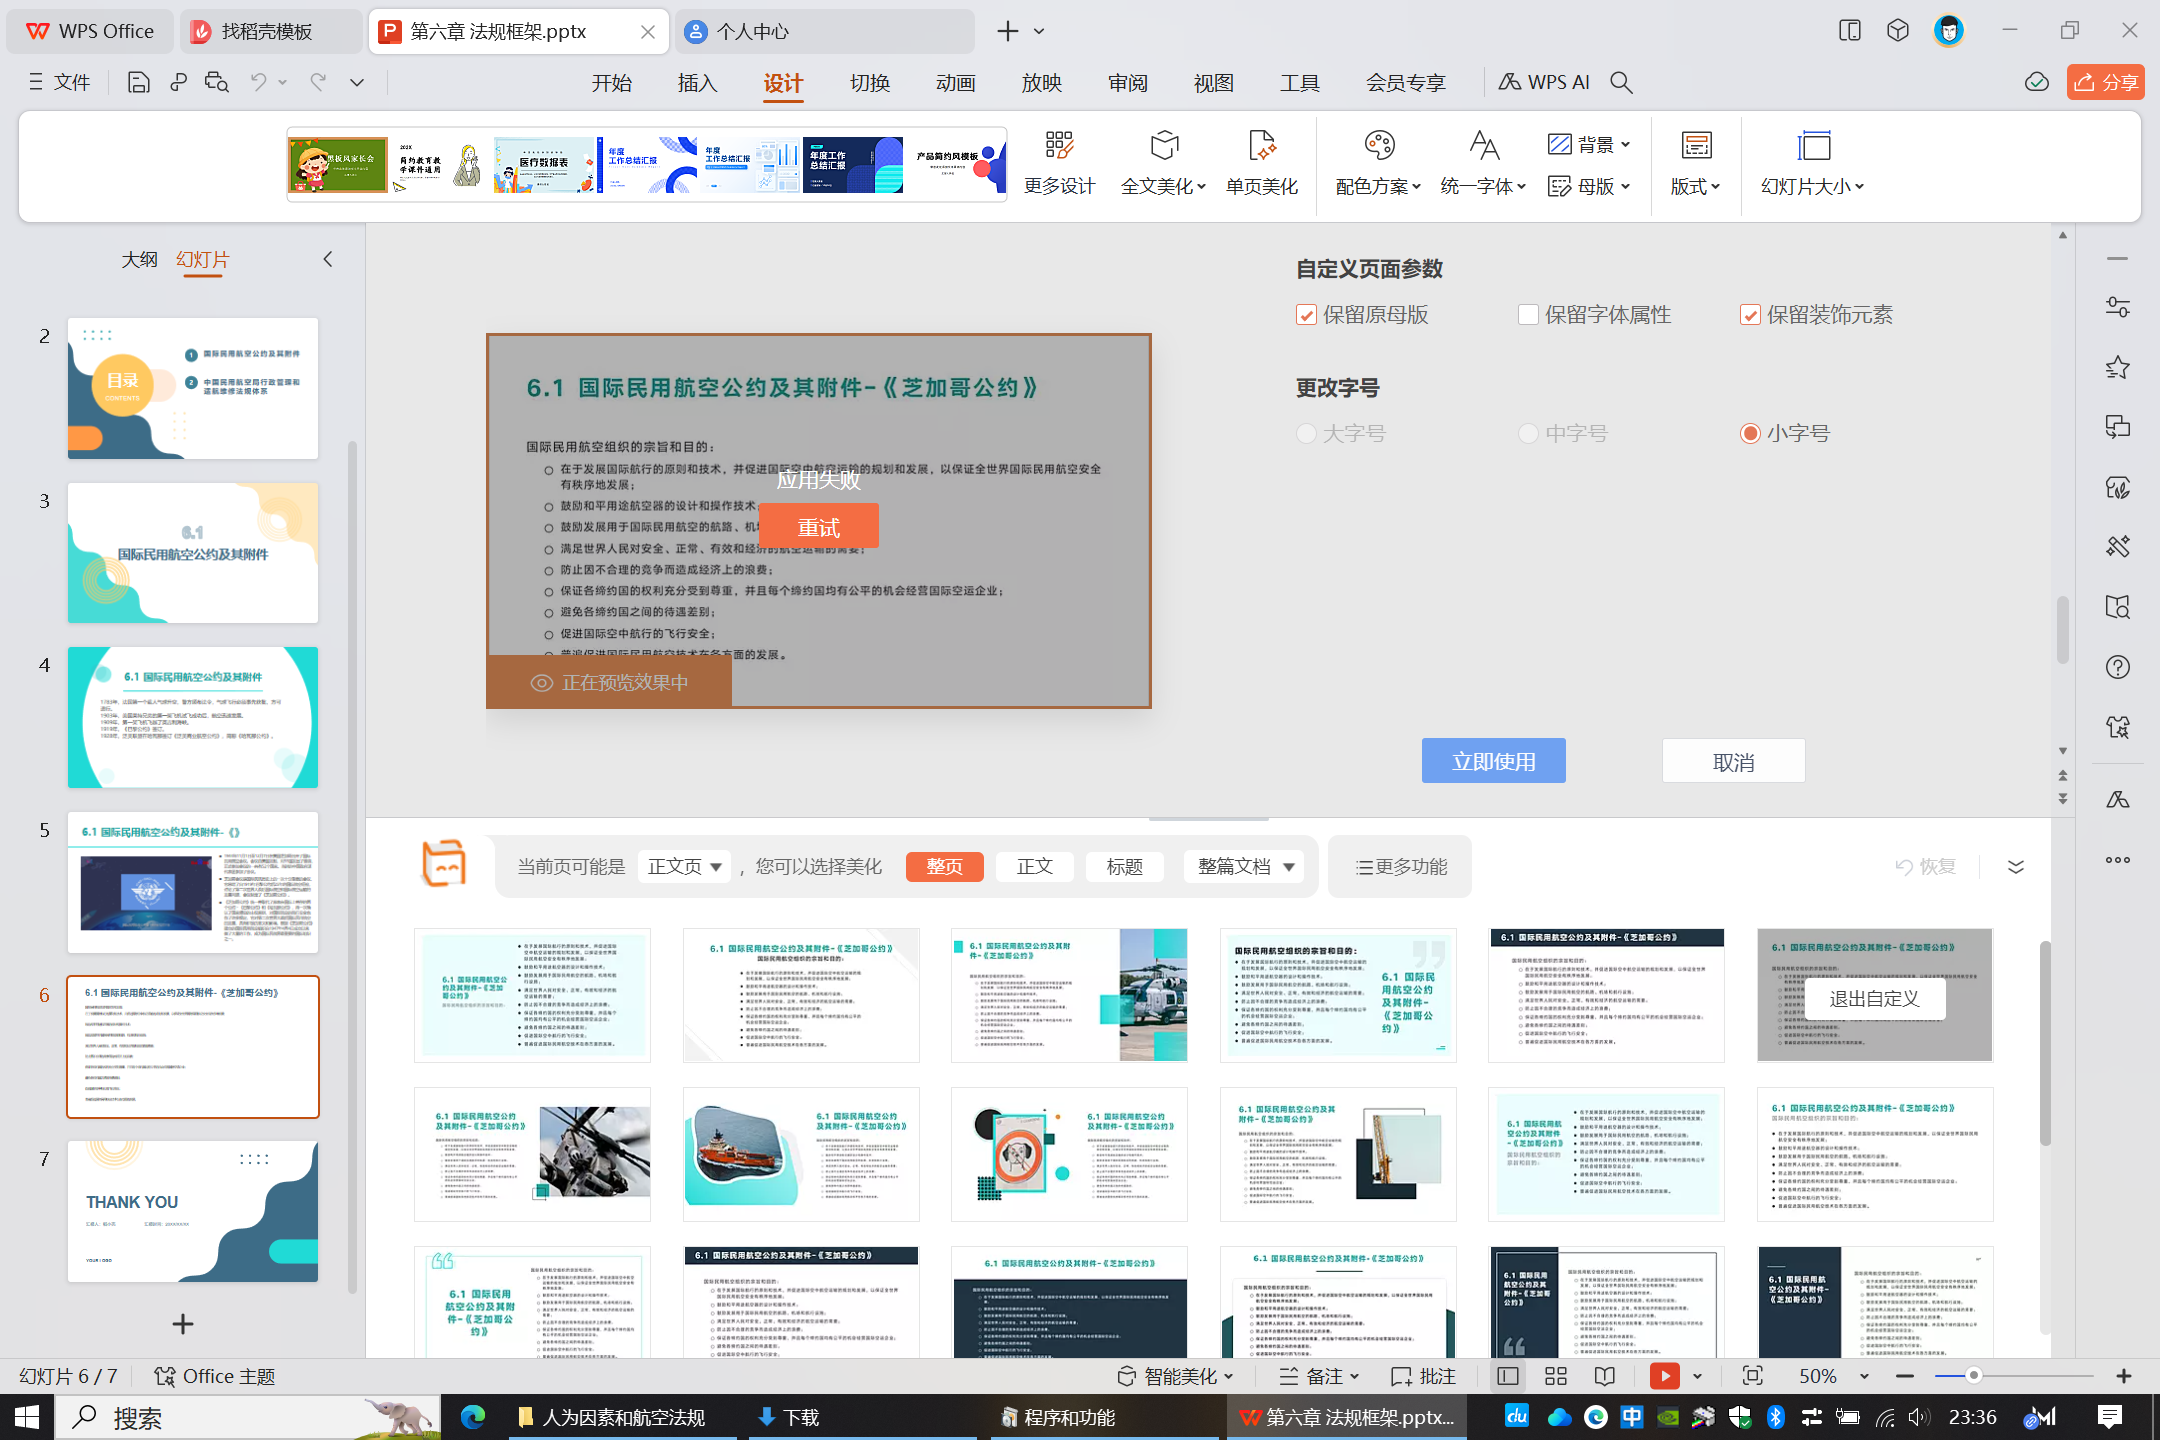Select the small font size (小字号) radio button
This screenshot has height=1440, width=2160.
tap(1750, 433)
